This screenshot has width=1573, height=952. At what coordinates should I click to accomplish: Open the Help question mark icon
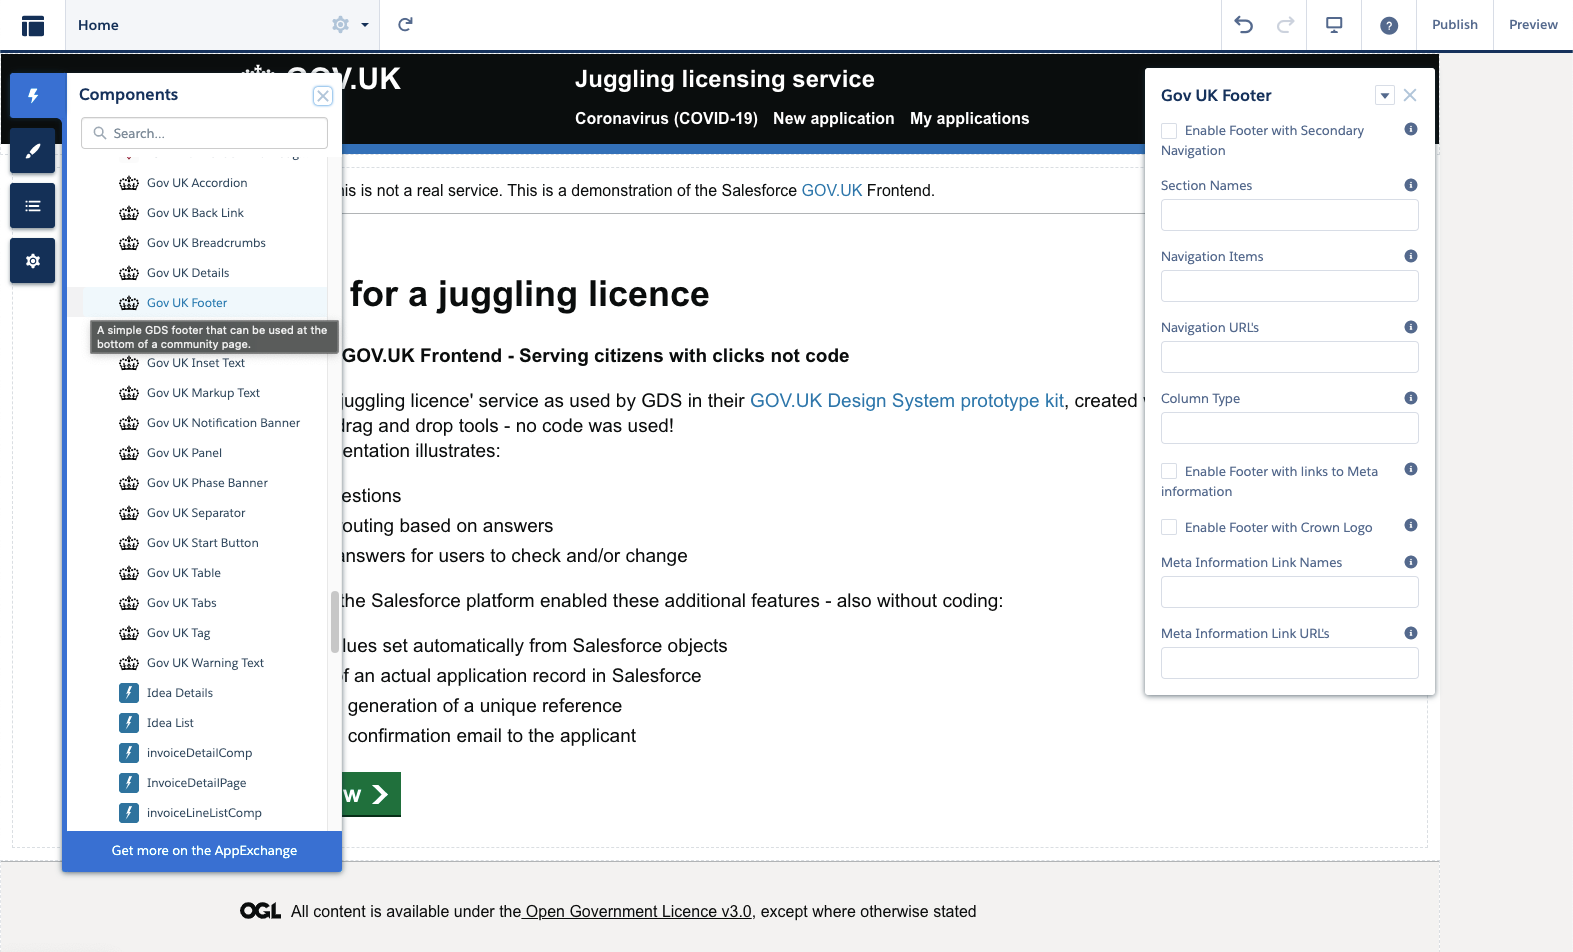click(1388, 25)
